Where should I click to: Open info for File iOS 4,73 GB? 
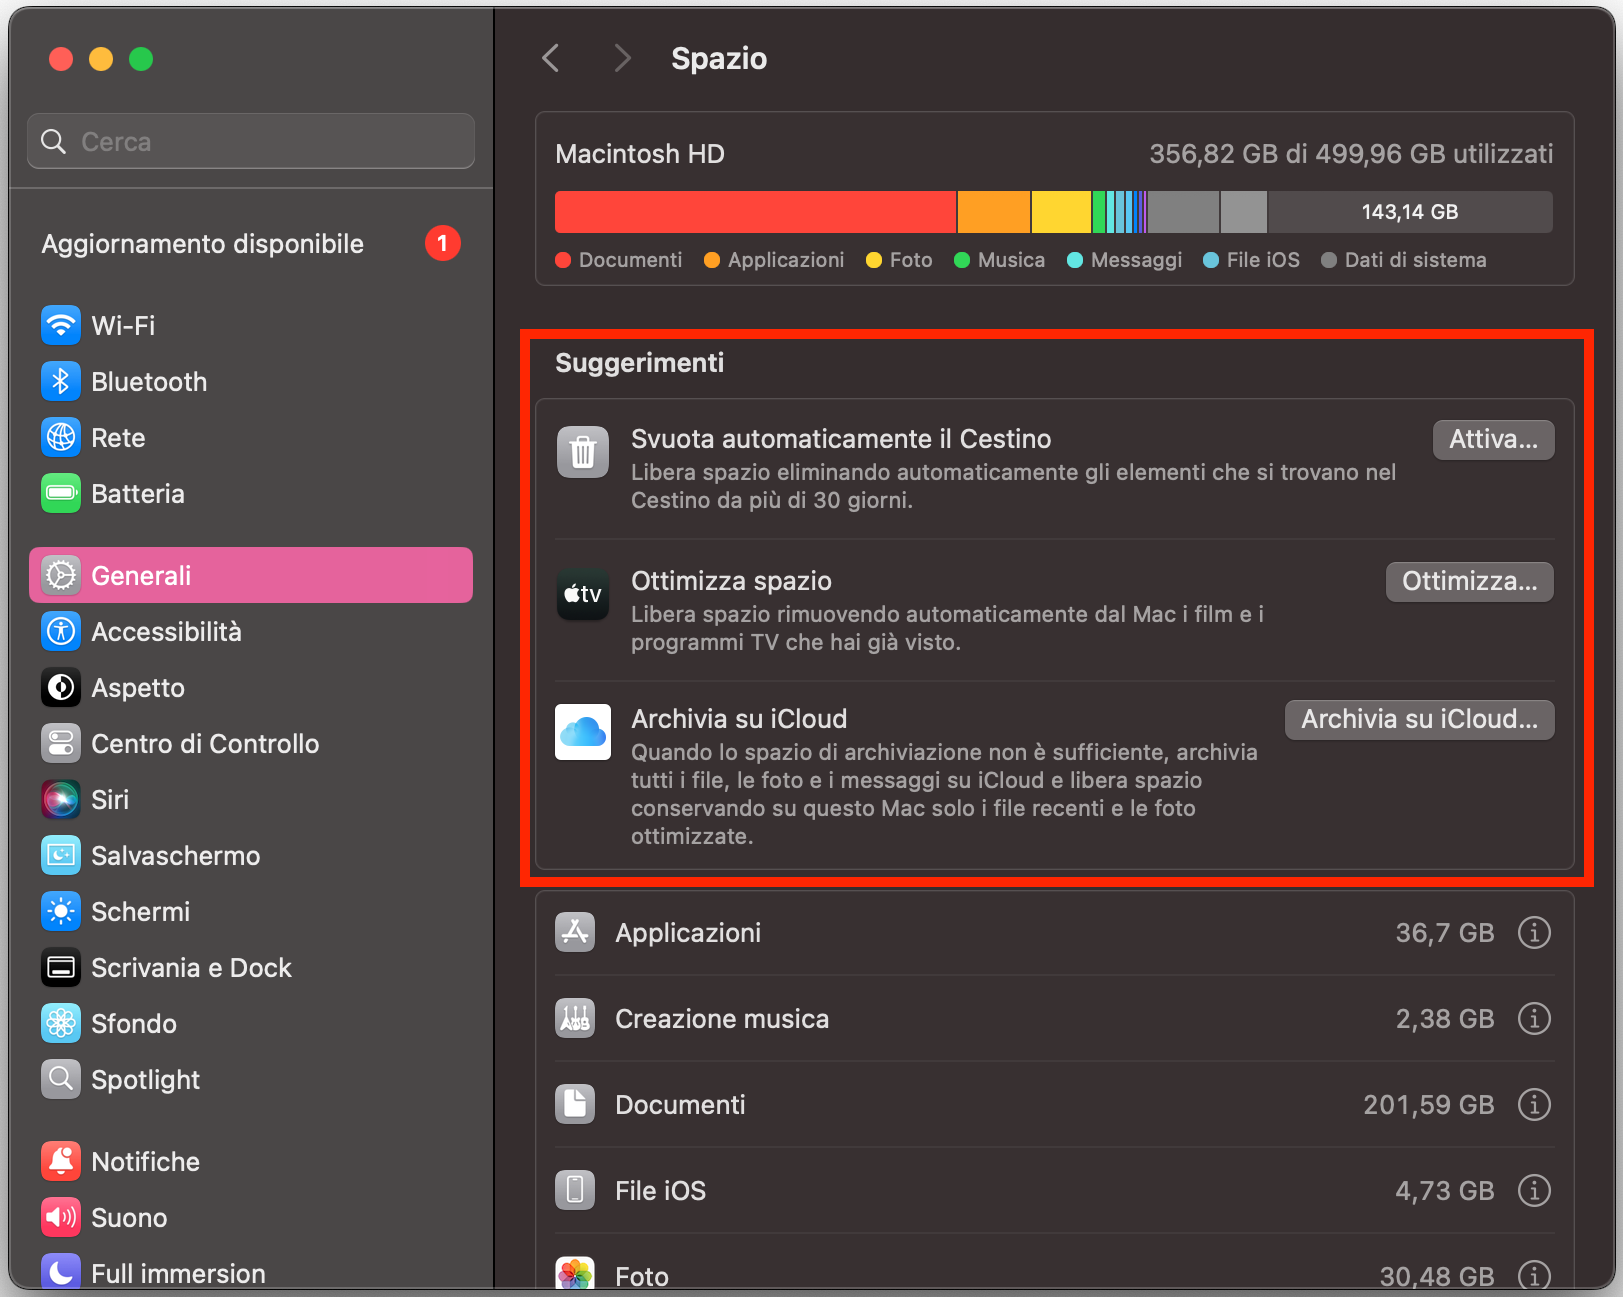[x=1534, y=1190]
